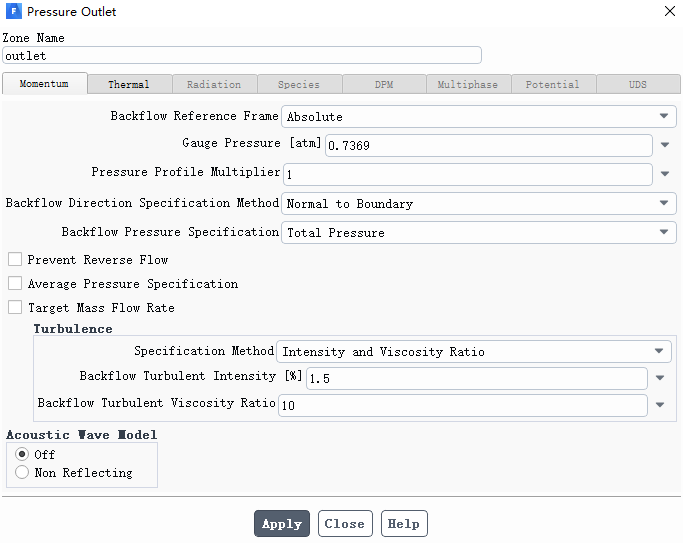Image resolution: width=683 pixels, height=543 pixels.
Task: Open Help for Pressure Outlet
Action: [403, 524]
